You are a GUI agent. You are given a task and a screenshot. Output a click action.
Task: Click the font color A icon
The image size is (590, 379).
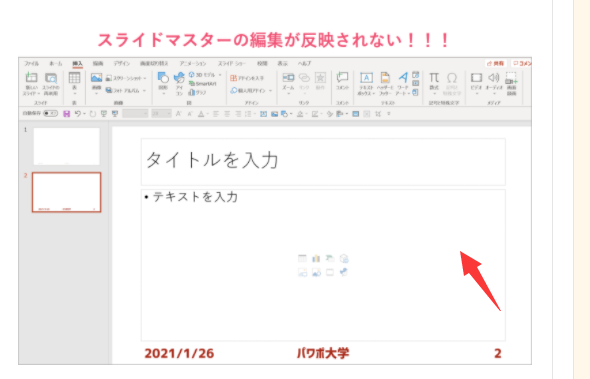(201, 114)
